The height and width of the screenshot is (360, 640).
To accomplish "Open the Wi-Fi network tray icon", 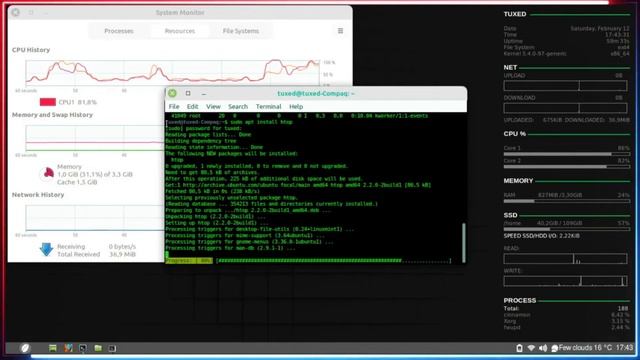I will (531, 348).
